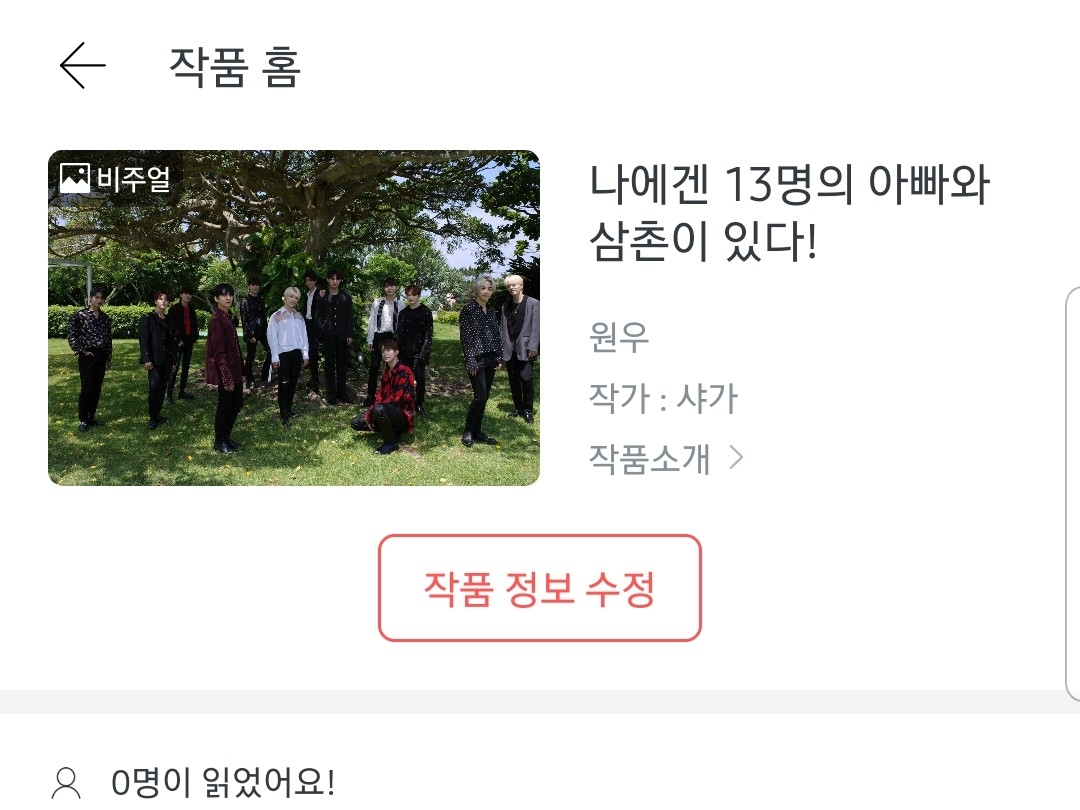Open the author link 작가 : 샤가
The image size is (1080, 810).
pyautogui.click(x=663, y=398)
